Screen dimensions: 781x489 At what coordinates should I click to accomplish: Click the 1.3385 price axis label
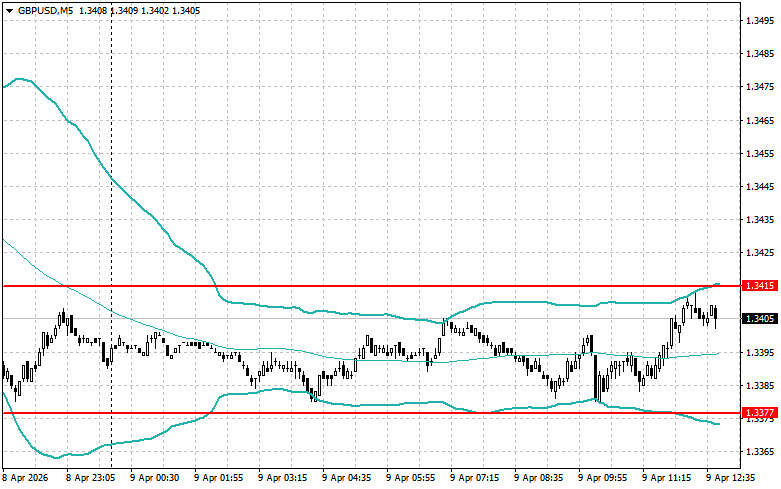coord(760,385)
